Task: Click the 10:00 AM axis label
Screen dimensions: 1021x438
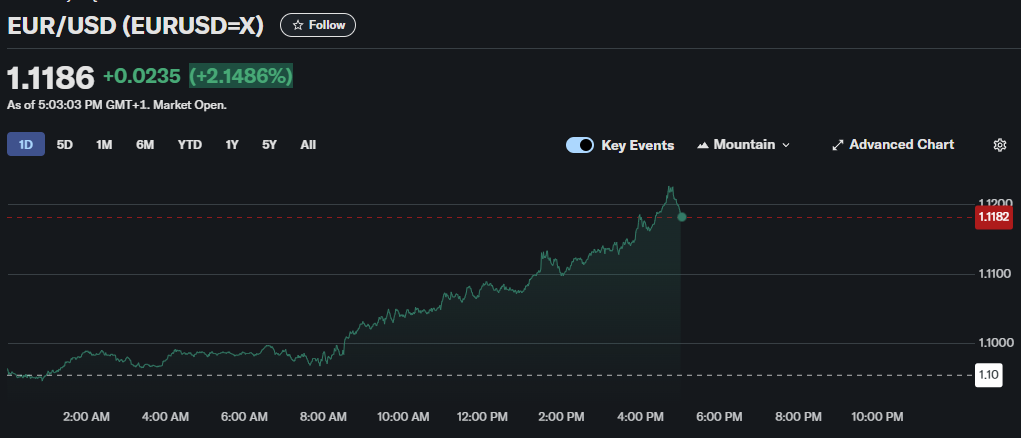Action: point(403,417)
